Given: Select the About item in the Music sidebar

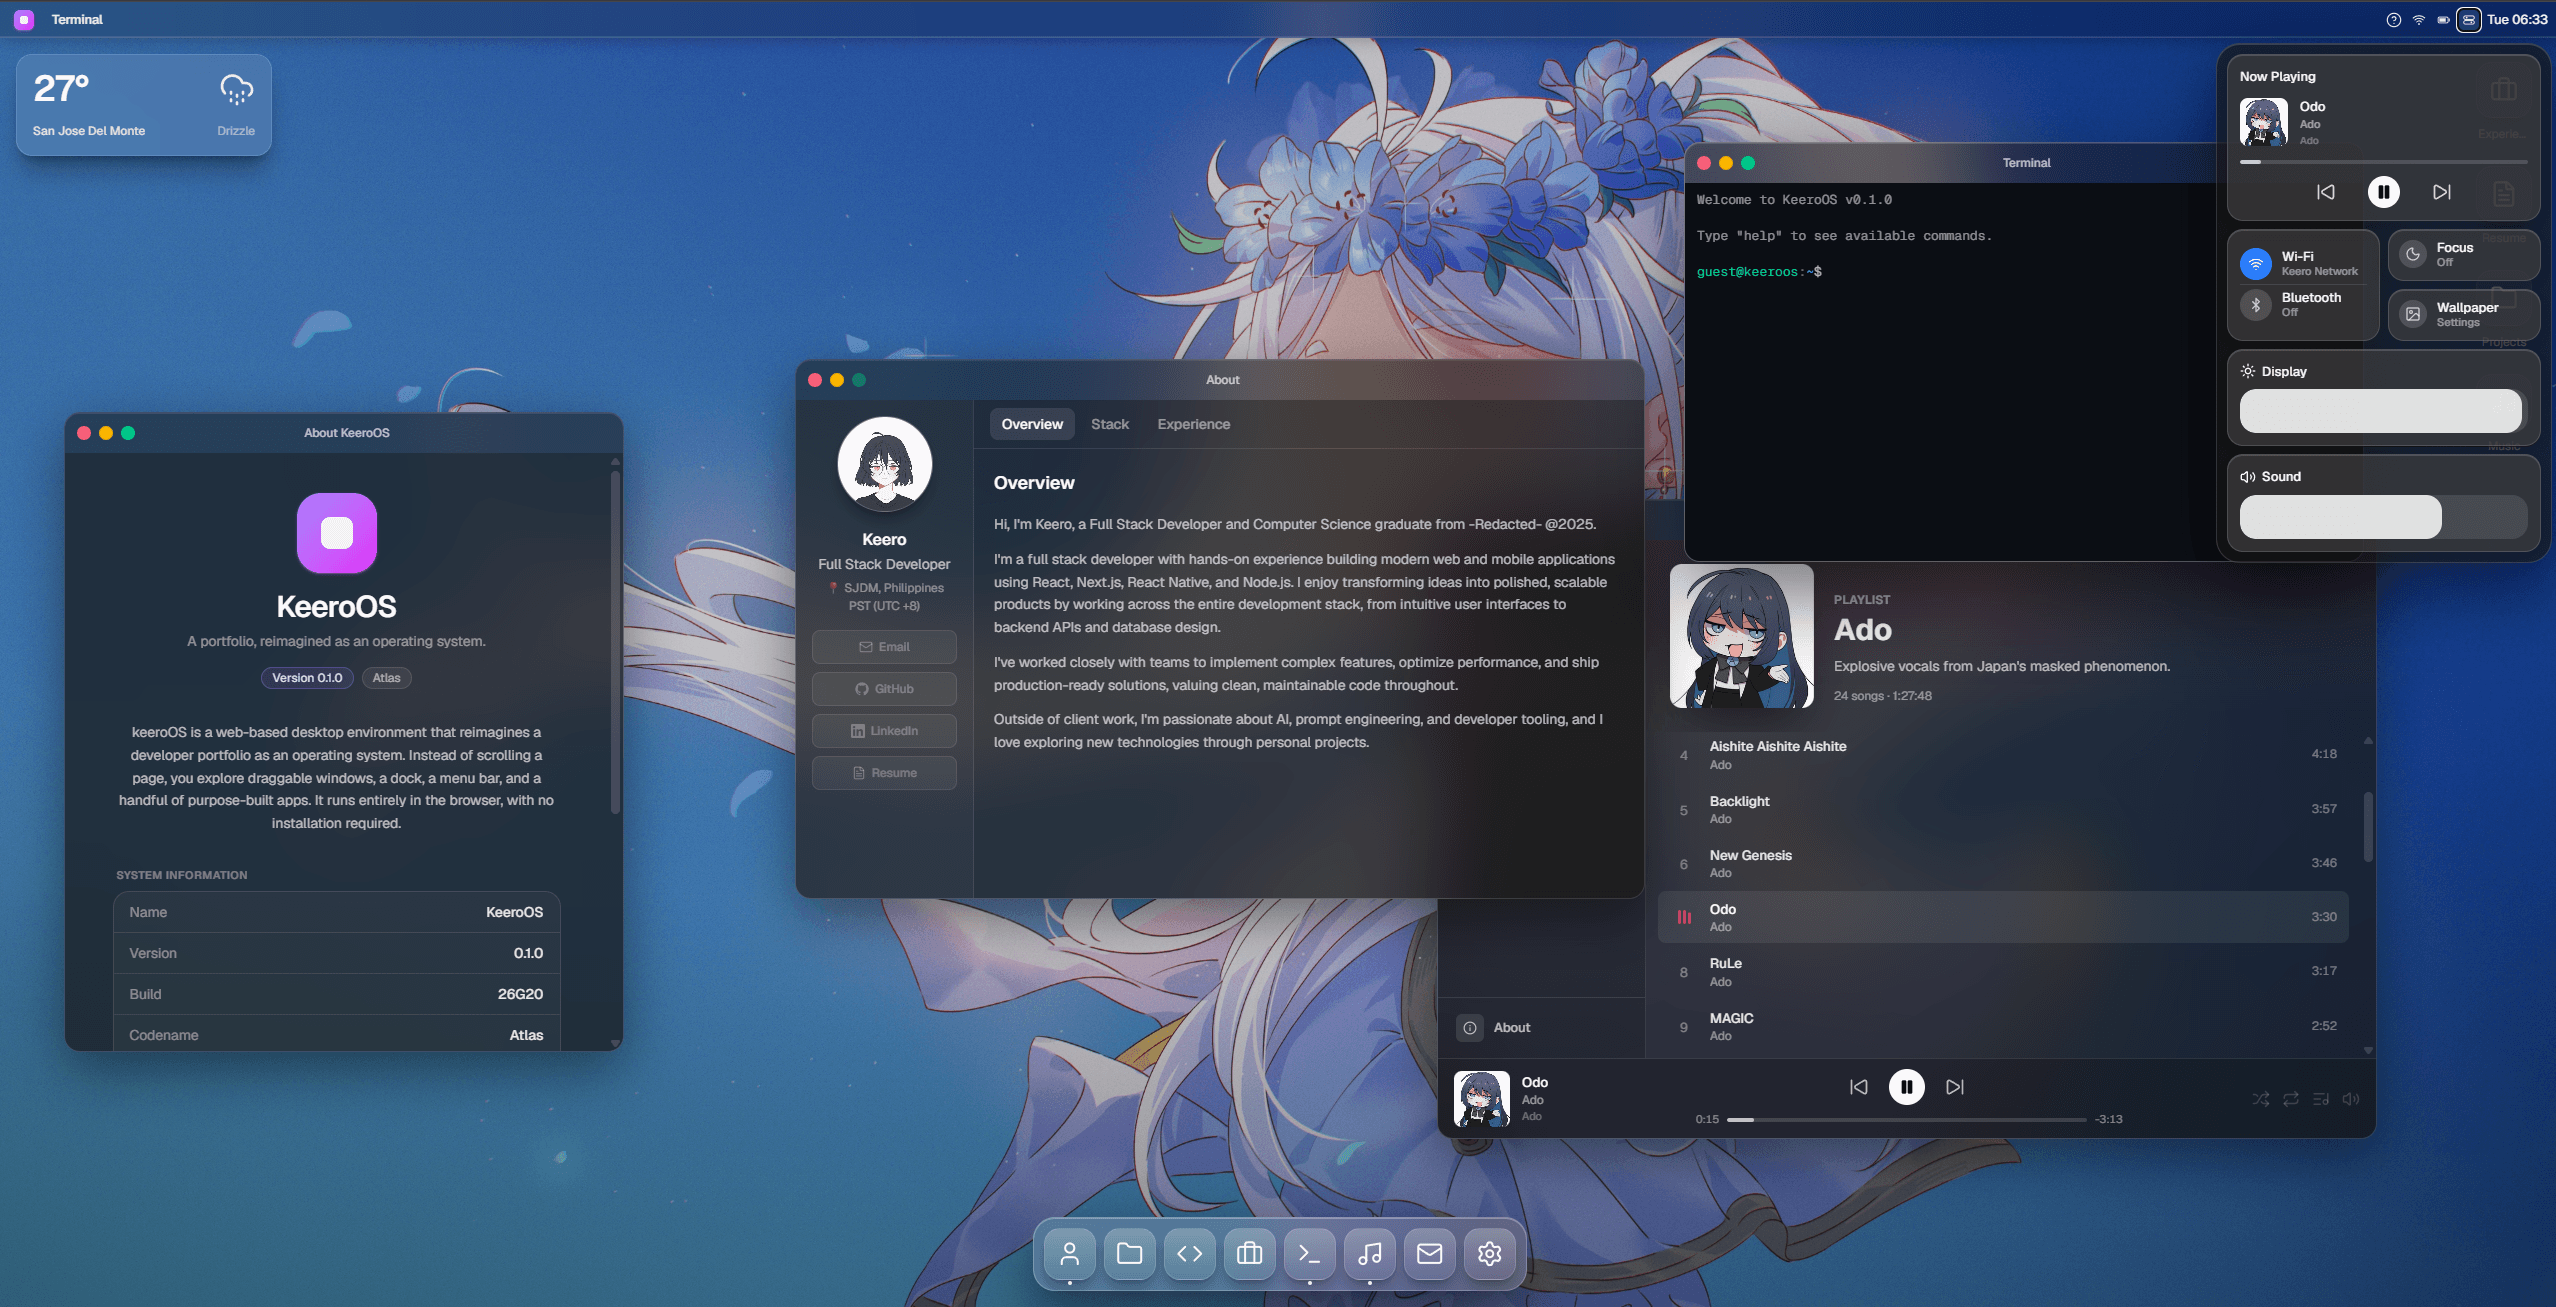Looking at the screenshot, I should (1541, 1028).
